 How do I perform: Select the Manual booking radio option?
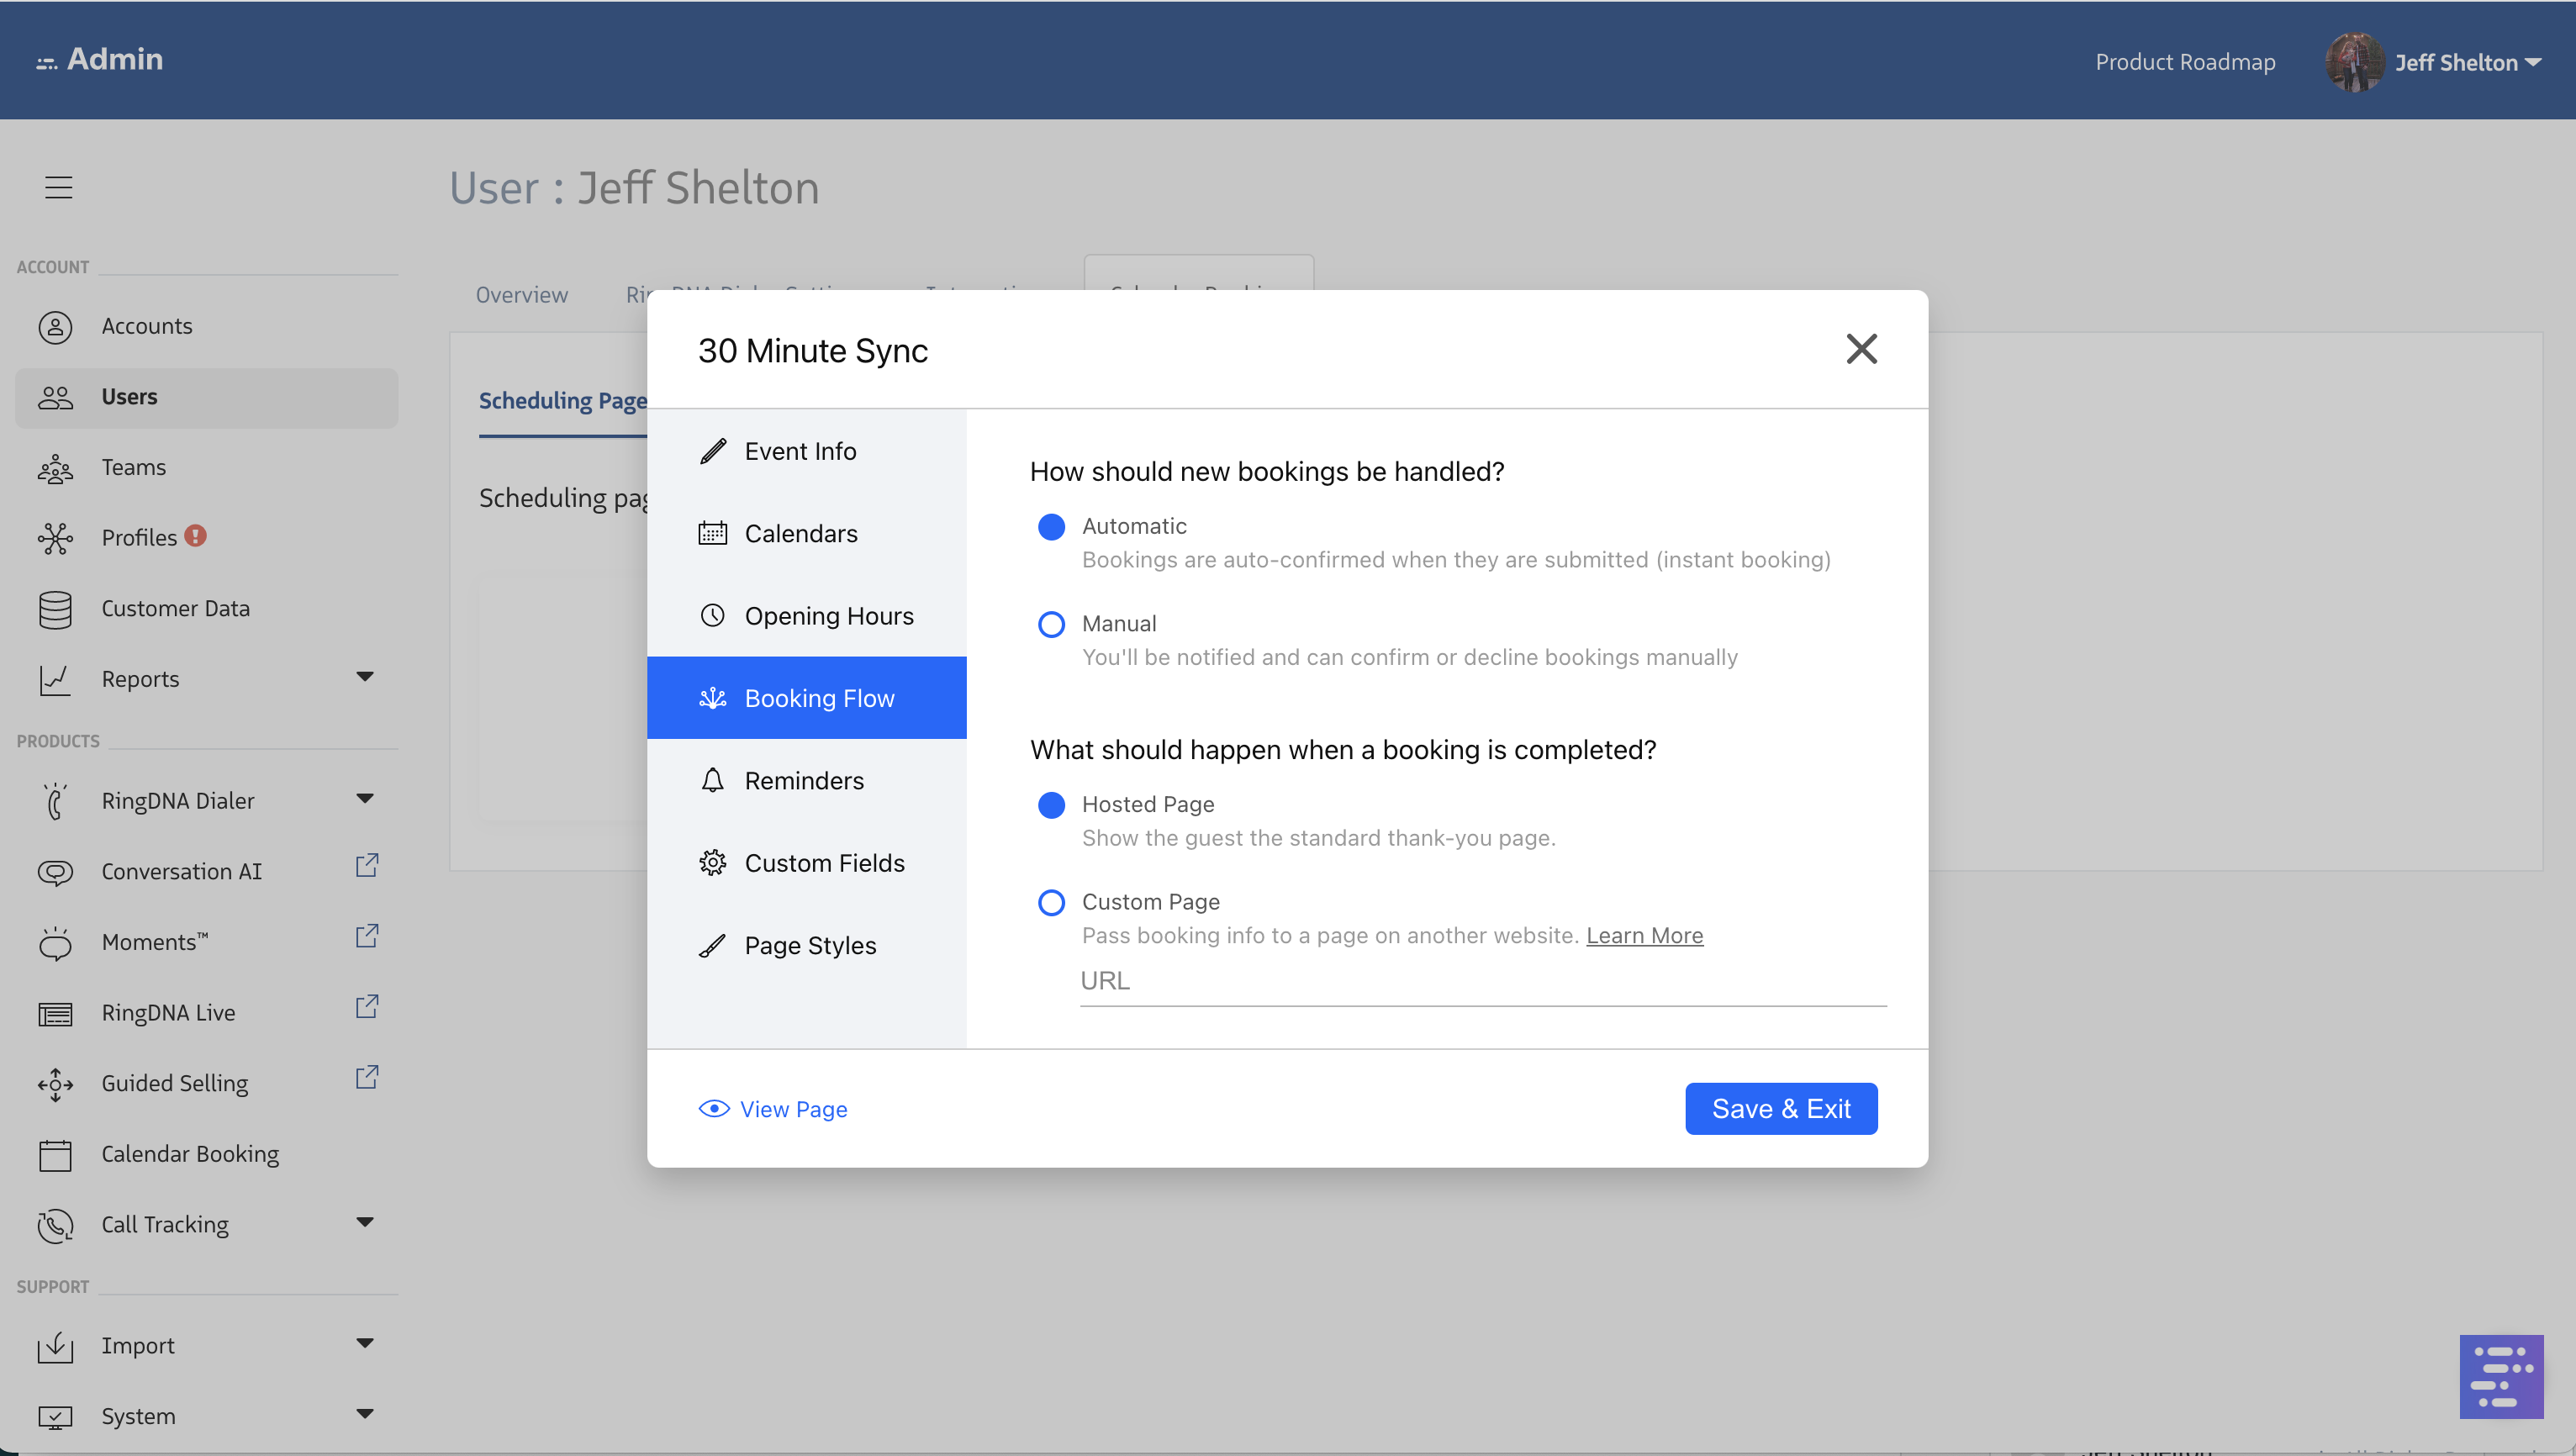pyautogui.click(x=1051, y=624)
